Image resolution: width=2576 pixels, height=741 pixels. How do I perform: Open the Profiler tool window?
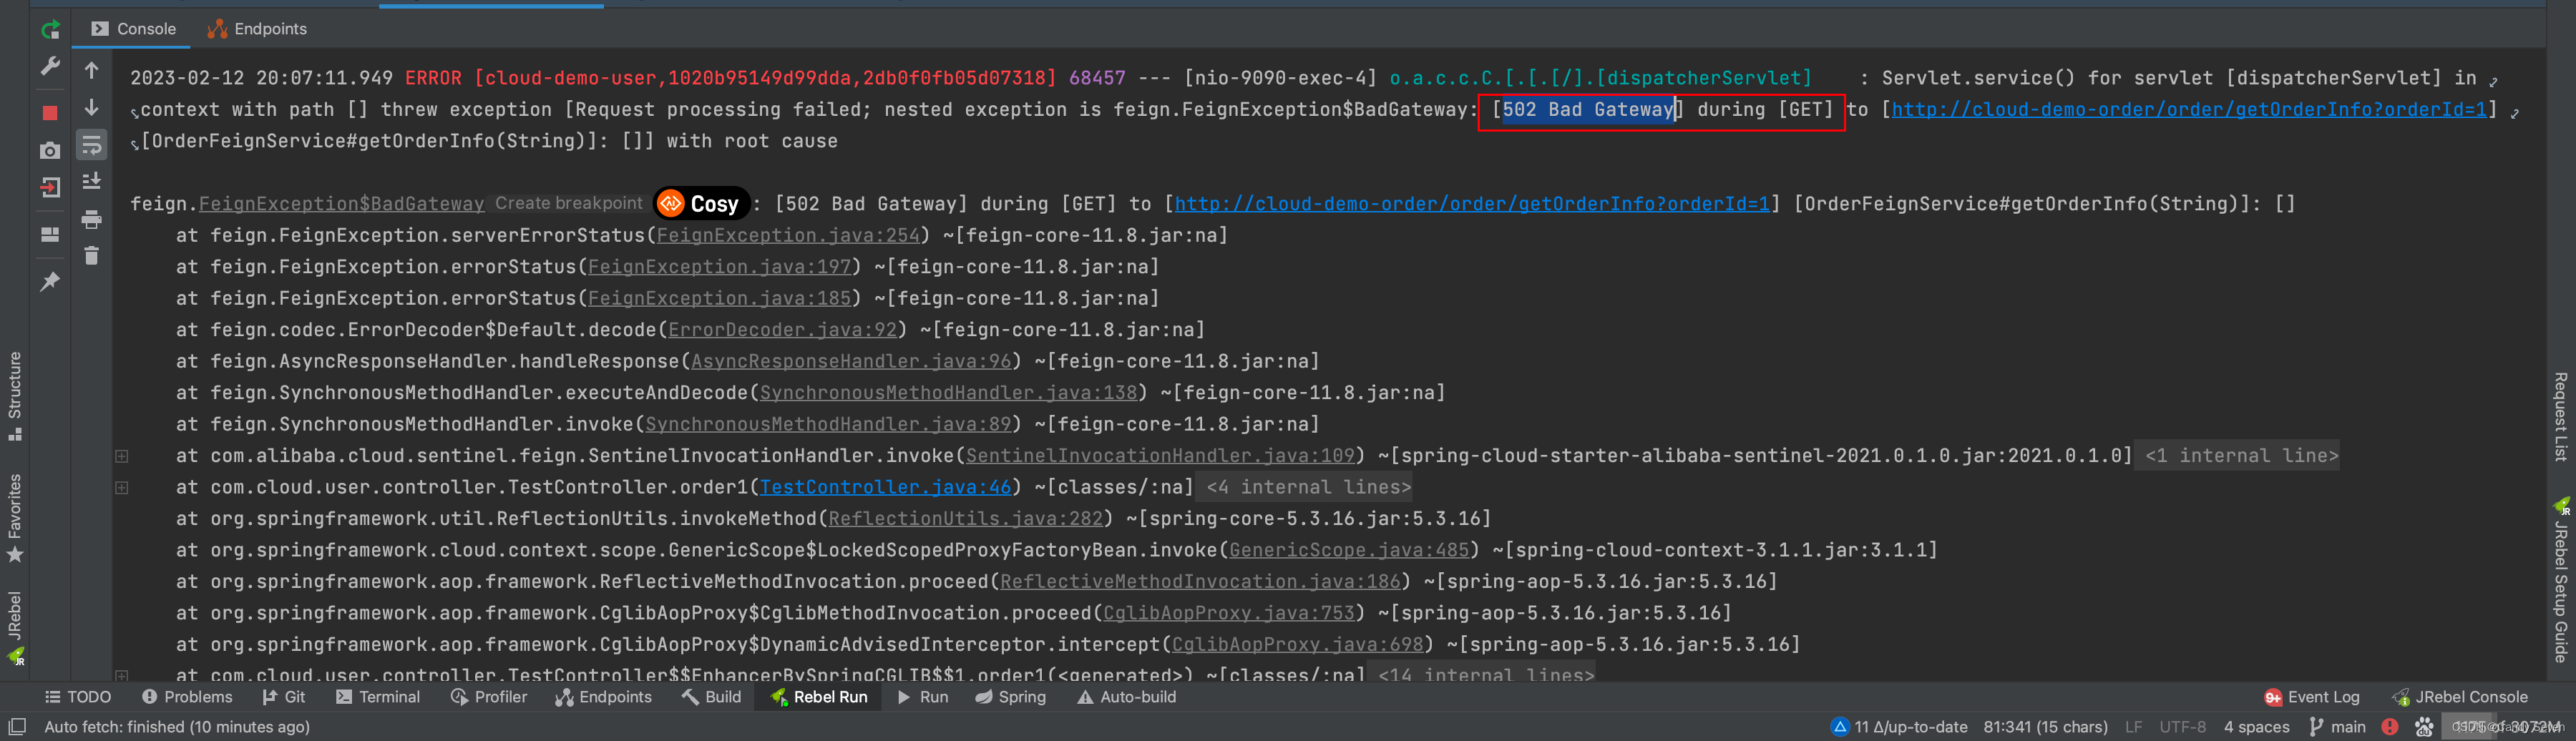pyautogui.click(x=489, y=697)
